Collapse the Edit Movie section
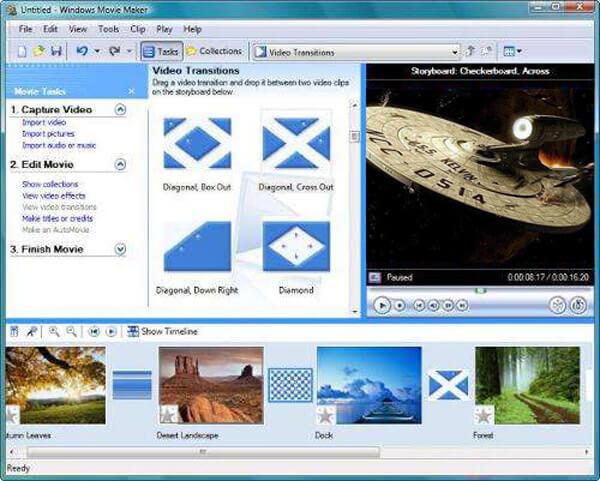 pyautogui.click(x=120, y=165)
